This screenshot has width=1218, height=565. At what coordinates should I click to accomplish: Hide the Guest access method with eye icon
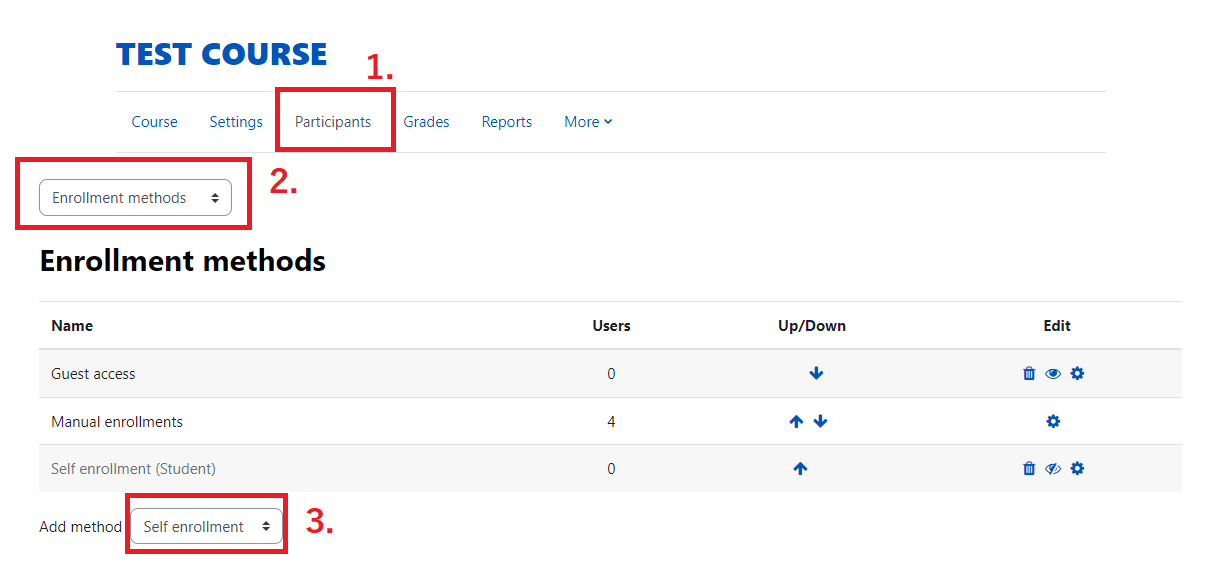pyautogui.click(x=1053, y=374)
